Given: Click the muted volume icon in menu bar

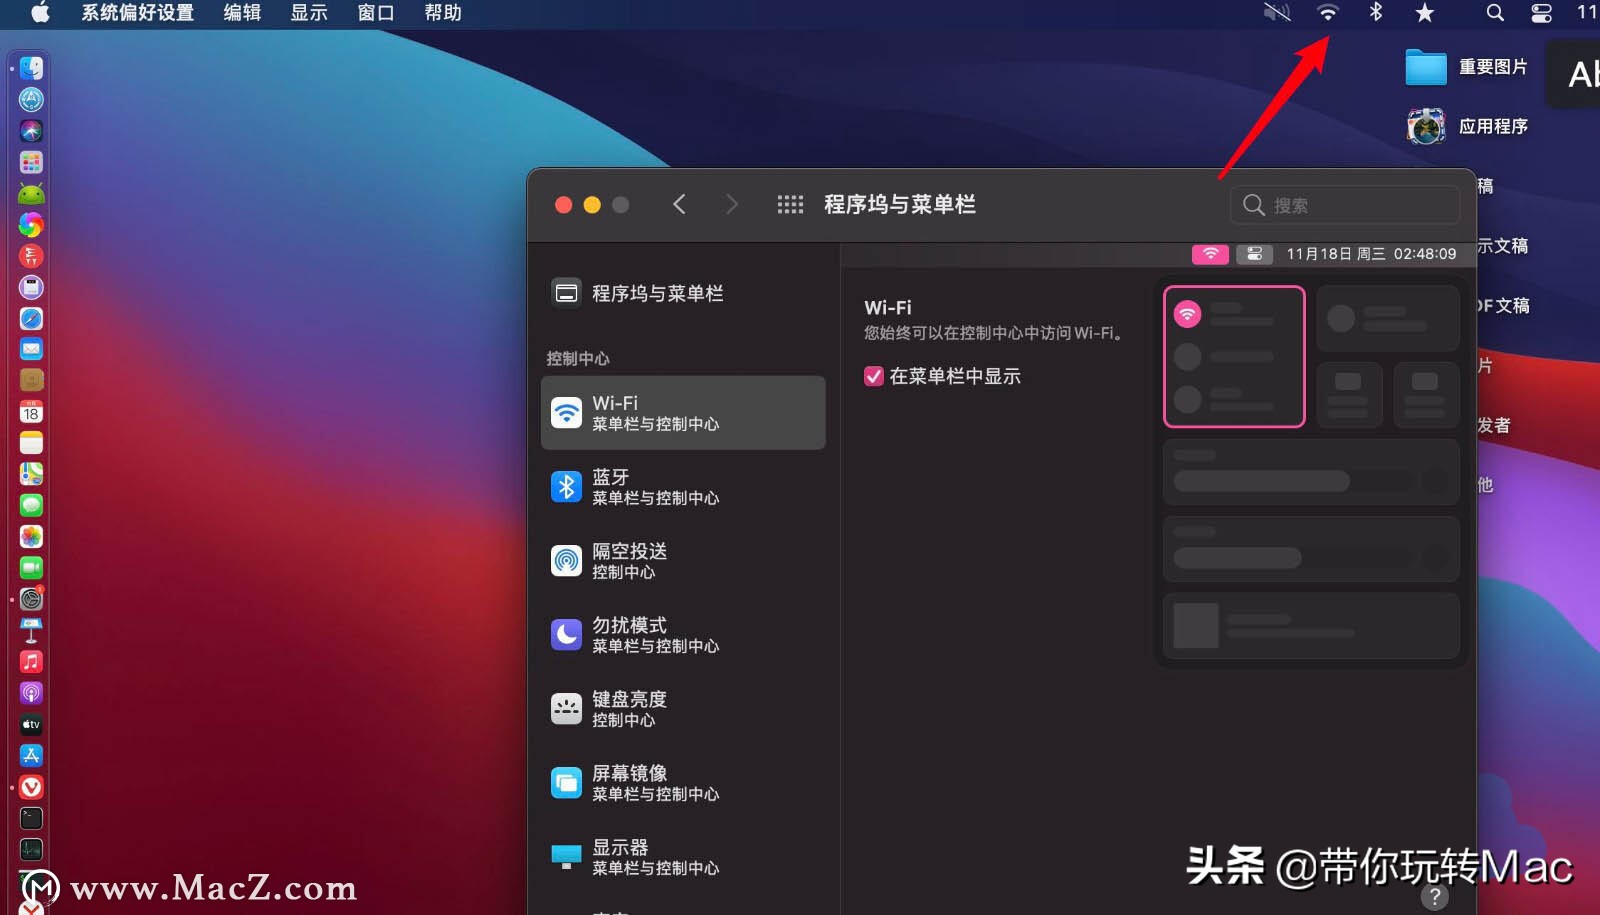Looking at the screenshot, I should tap(1277, 13).
